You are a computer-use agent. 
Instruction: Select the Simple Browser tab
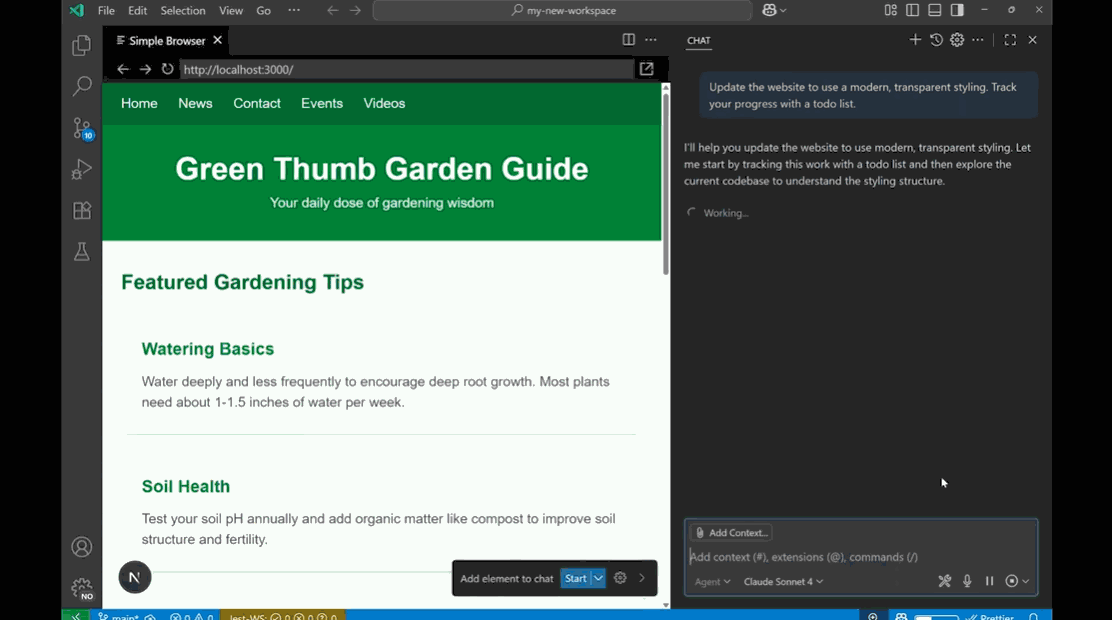(167, 40)
